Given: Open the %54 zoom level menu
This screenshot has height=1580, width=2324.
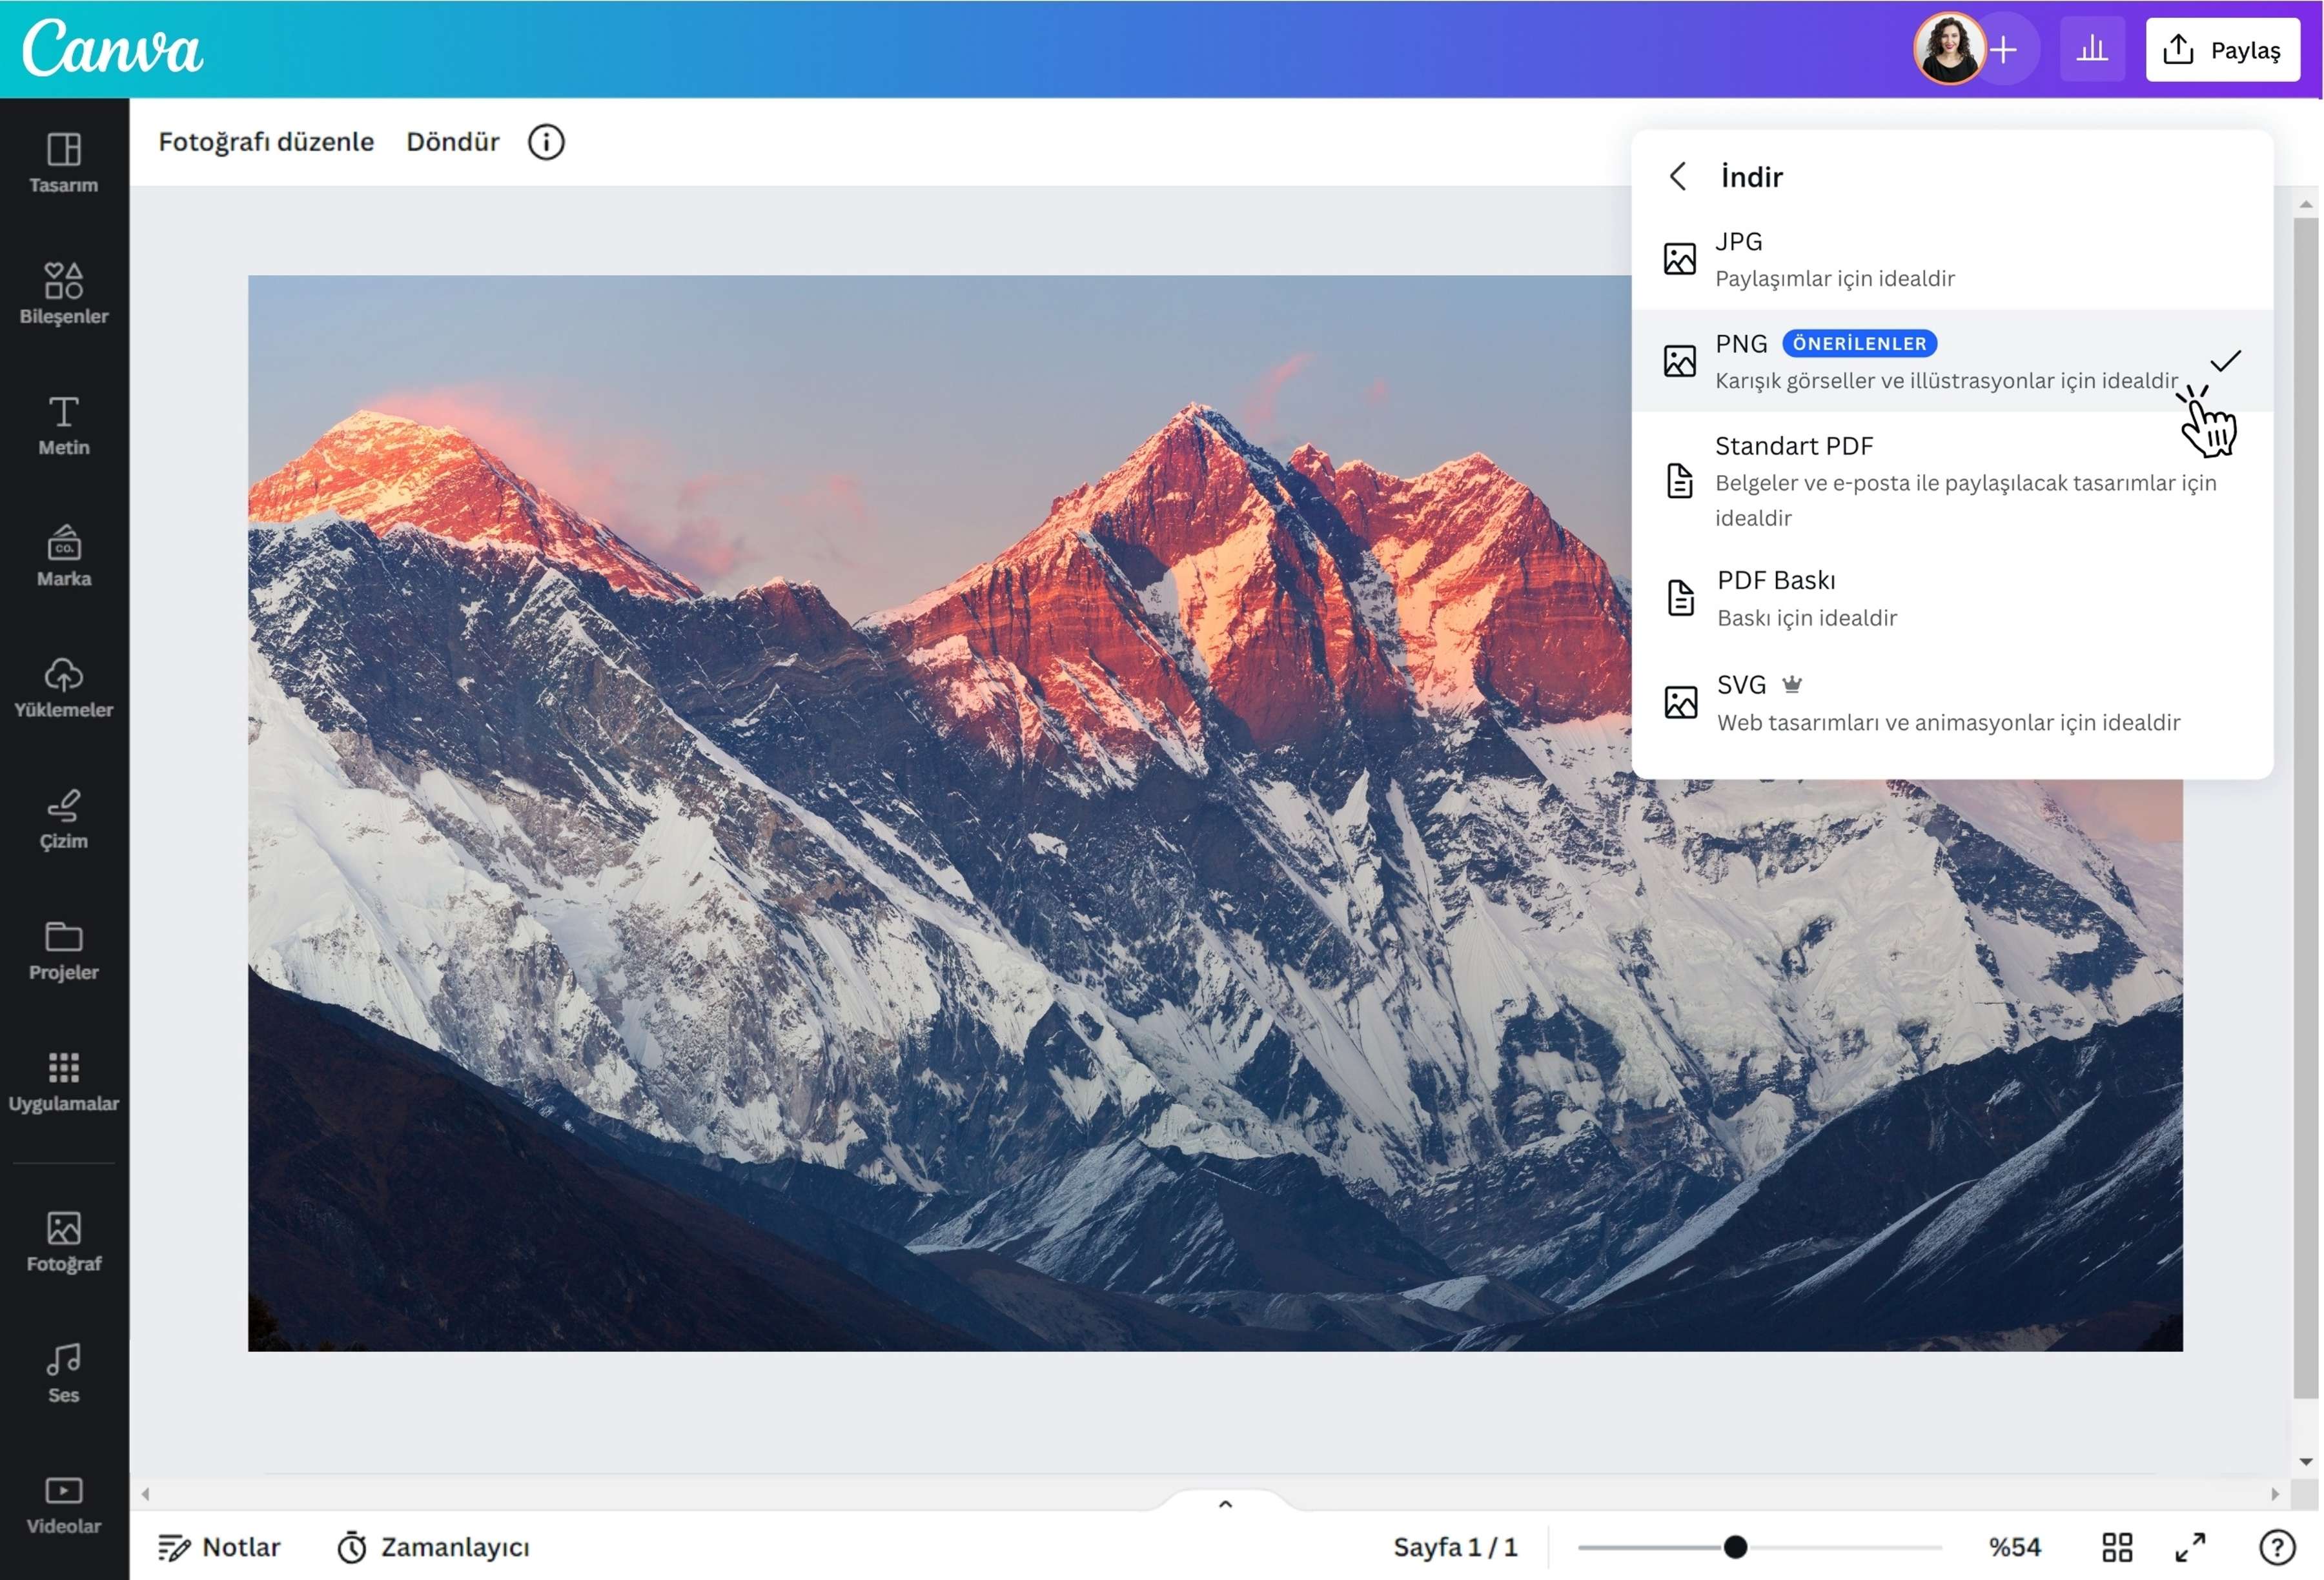Looking at the screenshot, I should pos(2014,1547).
